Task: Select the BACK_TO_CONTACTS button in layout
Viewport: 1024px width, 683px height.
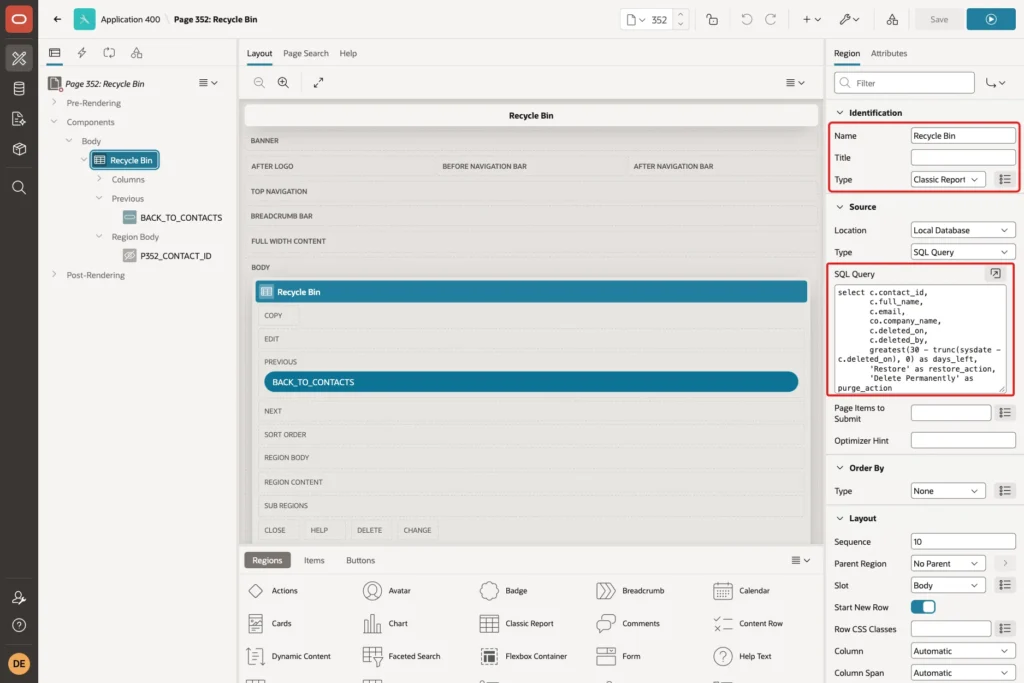Action: [531, 382]
